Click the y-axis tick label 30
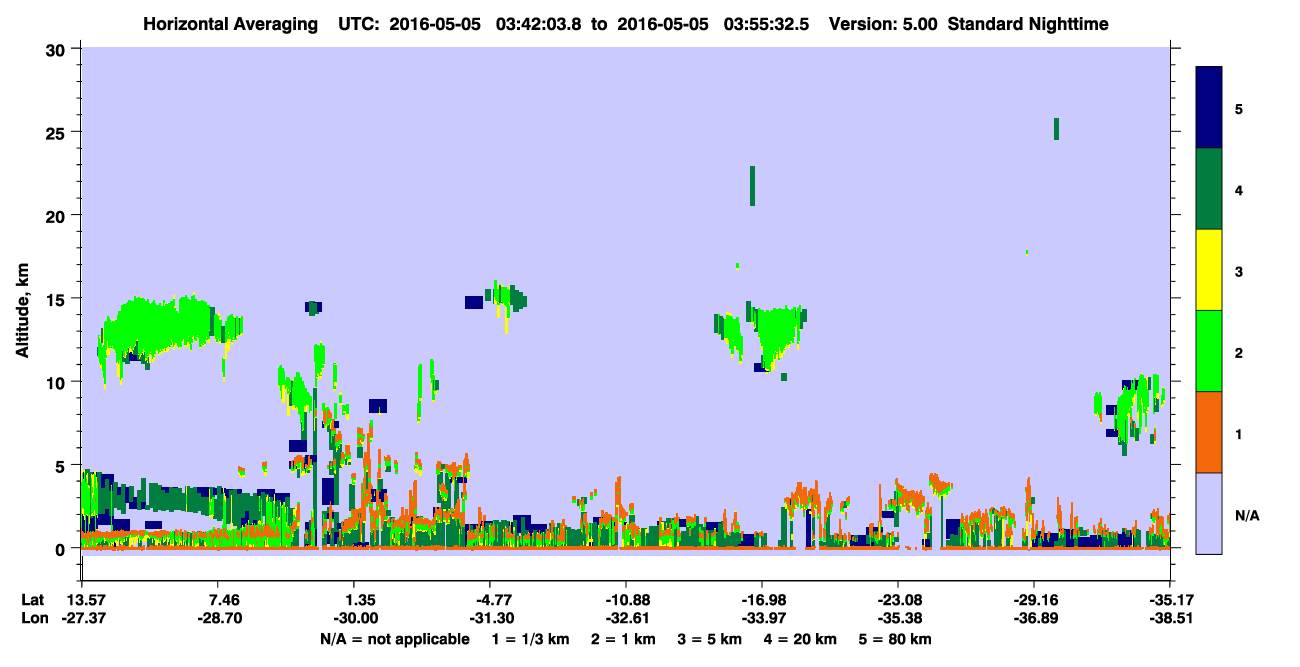The height and width of the screenshot is (667, 1300). point(58,49)
